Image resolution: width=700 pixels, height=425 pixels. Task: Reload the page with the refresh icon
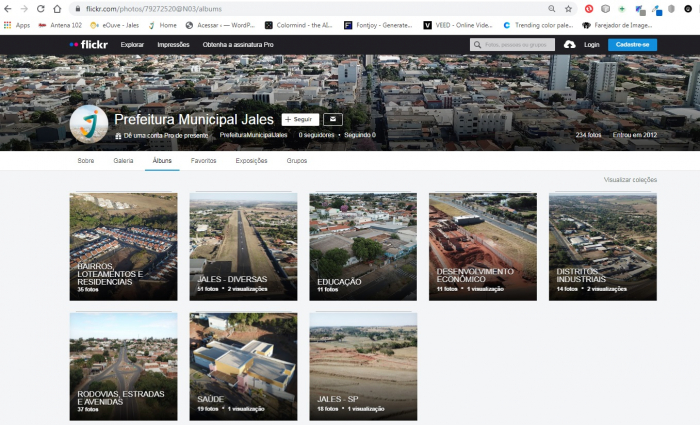41,9
